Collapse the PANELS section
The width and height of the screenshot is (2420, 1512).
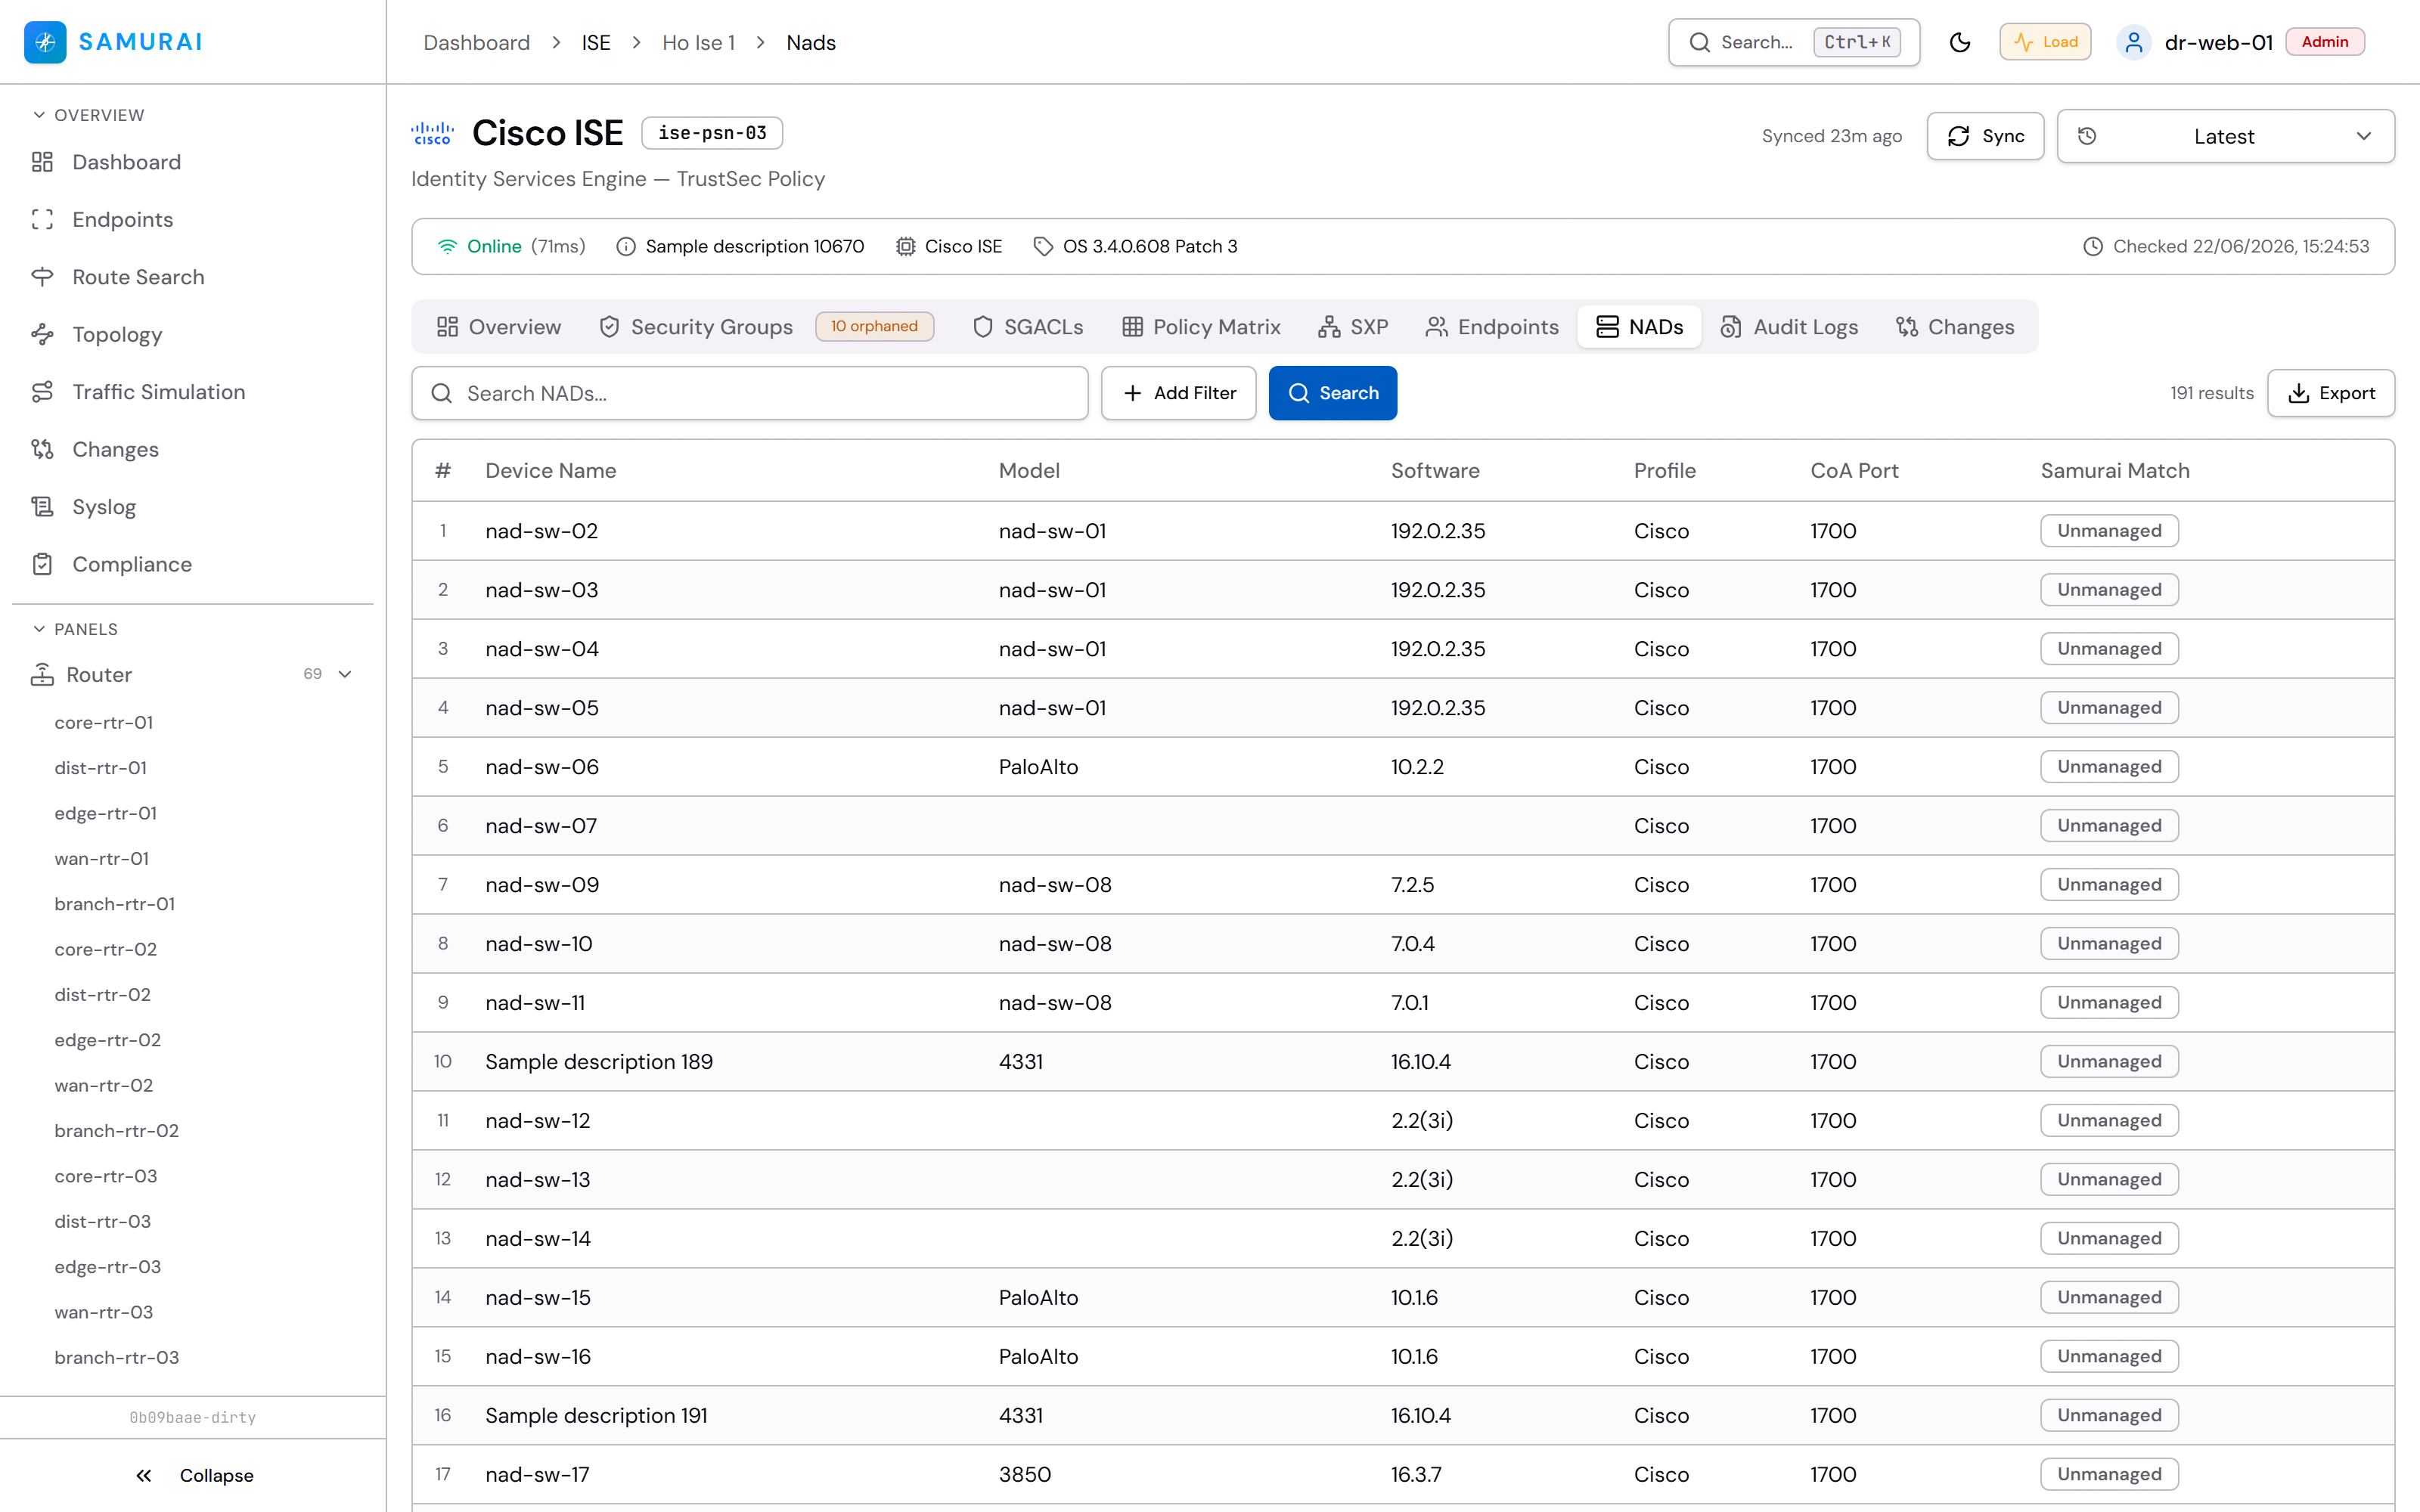tap(39, 629)
